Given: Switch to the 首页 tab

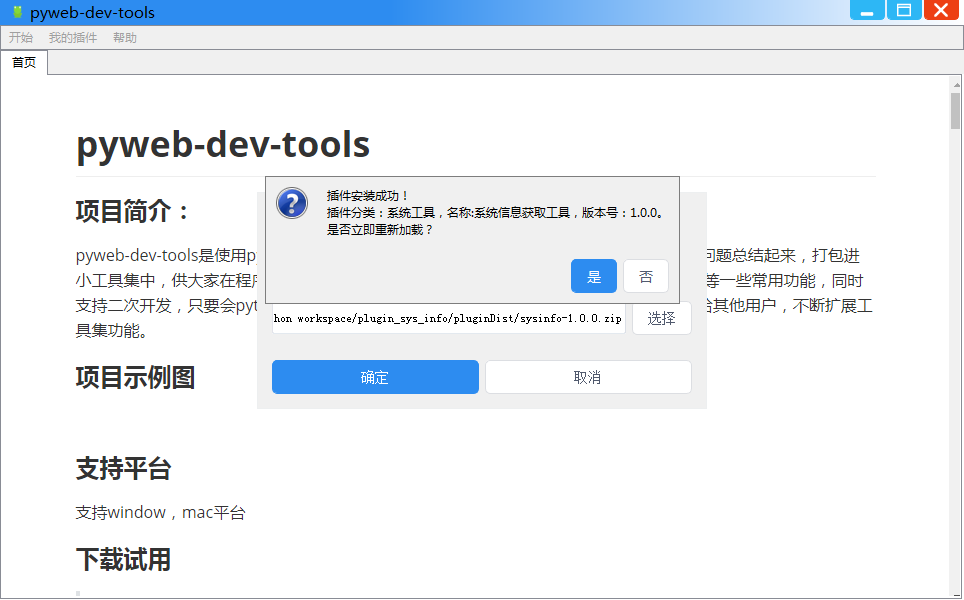Looking at the screenshot, I should [24, 61].
